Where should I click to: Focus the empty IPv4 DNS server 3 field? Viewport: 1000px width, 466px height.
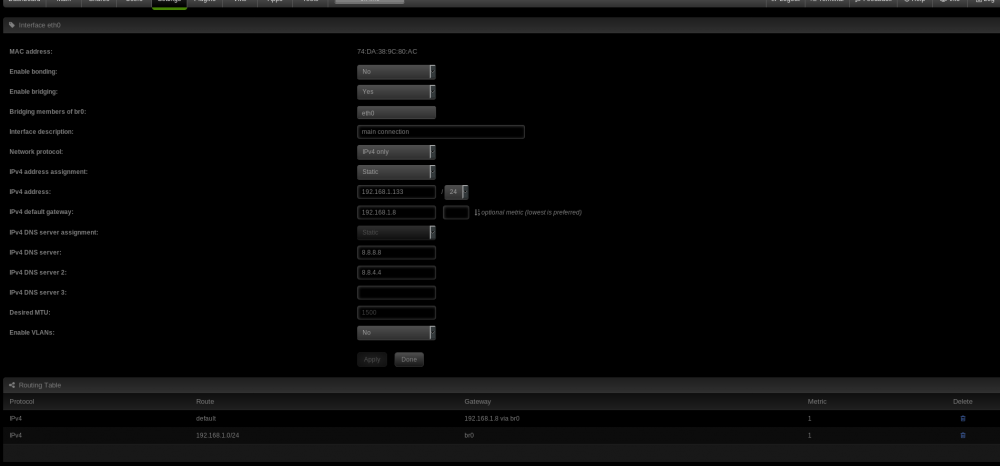click(x=396, y=293)
